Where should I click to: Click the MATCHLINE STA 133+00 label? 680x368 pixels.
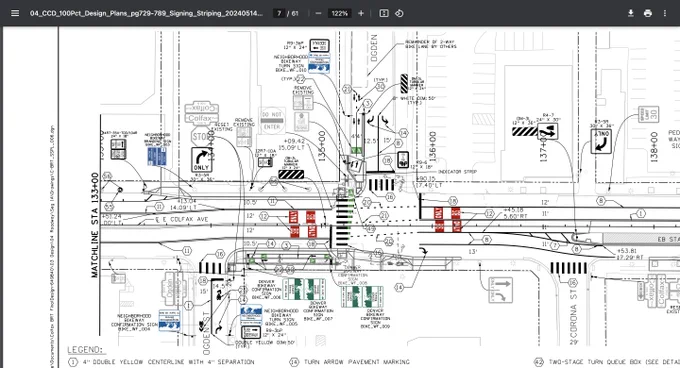click(95, 225)
